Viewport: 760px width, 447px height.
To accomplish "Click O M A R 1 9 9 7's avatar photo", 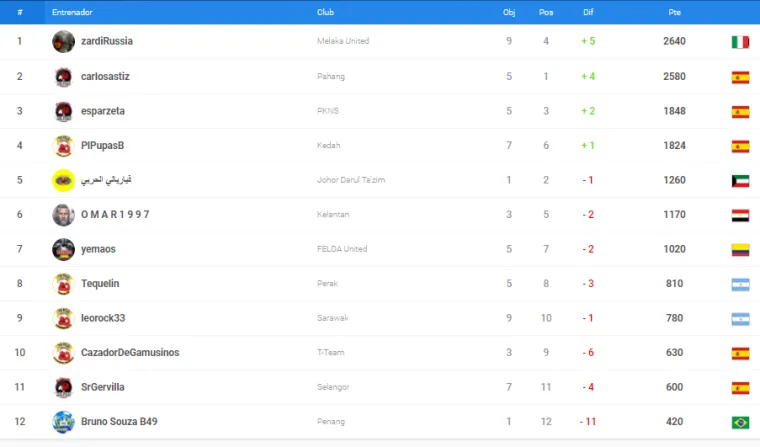I will [63, 214].
